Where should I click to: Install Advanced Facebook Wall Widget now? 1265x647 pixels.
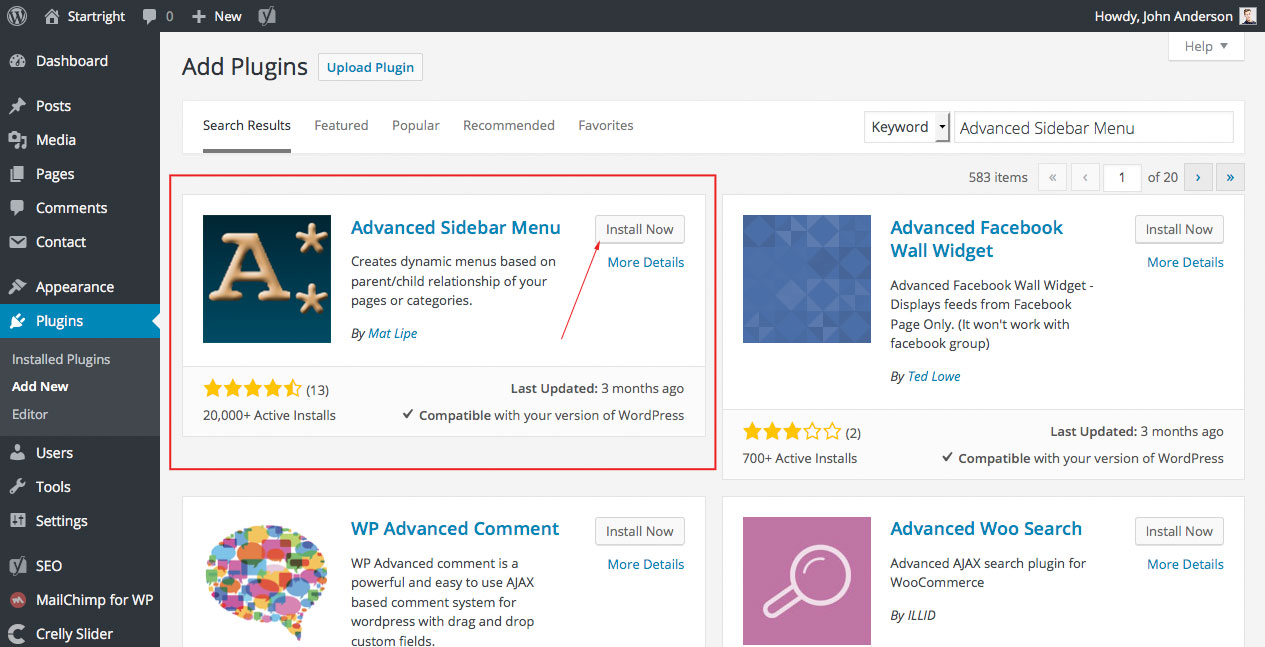[1179, 229]
